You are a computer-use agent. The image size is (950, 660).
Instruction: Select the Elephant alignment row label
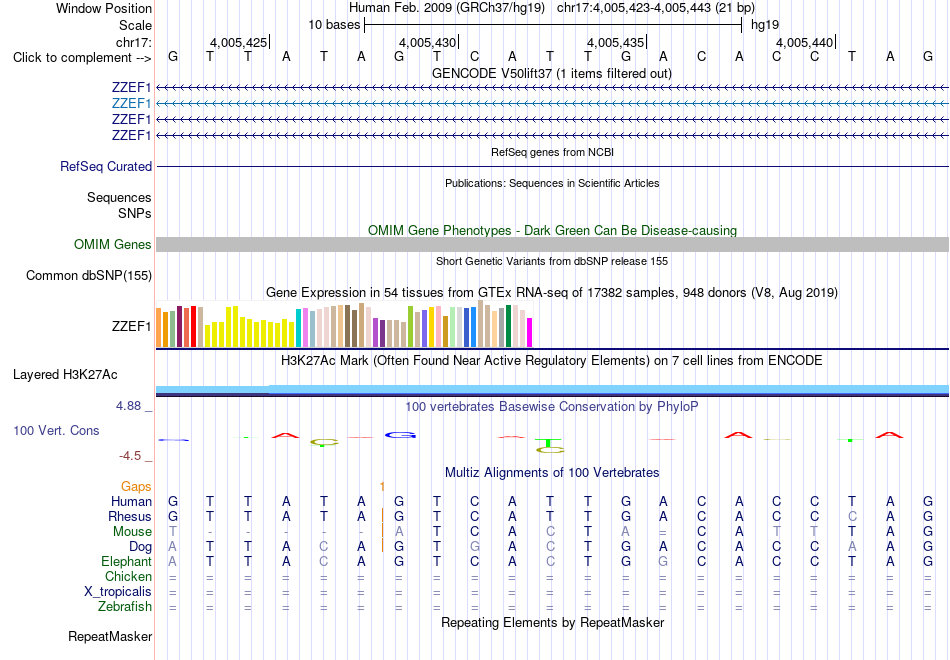[x=127, y=562]
